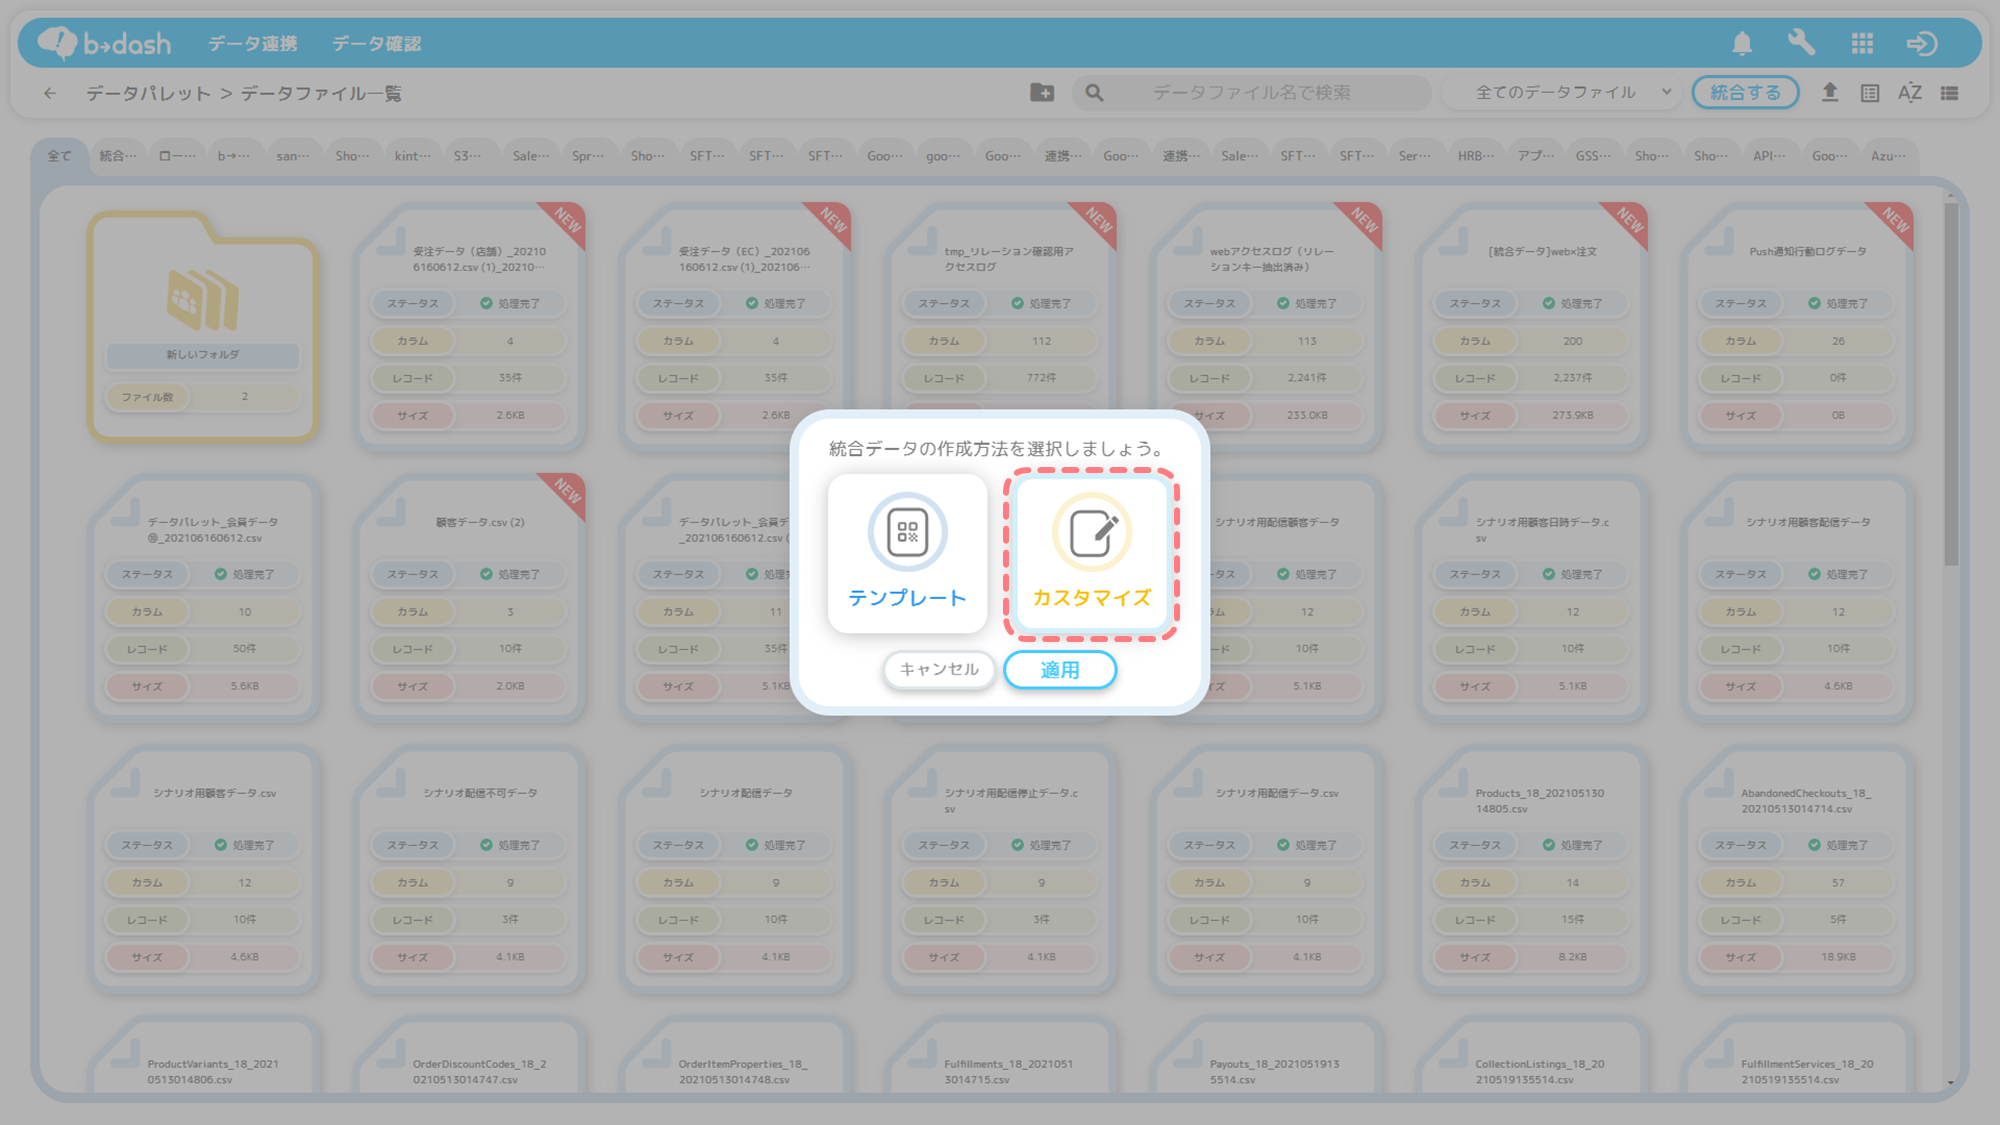The image size is (2000, 1125).
Task: Click the status check icon on Push通知行動ログデータ card
Action: click(1814, 303)
